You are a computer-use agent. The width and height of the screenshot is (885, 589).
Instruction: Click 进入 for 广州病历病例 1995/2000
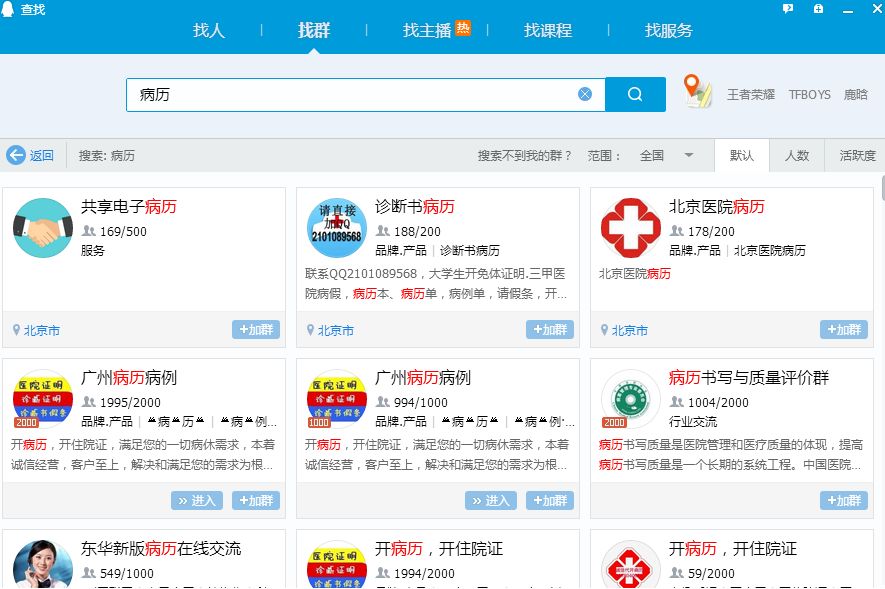coord(196,500)
